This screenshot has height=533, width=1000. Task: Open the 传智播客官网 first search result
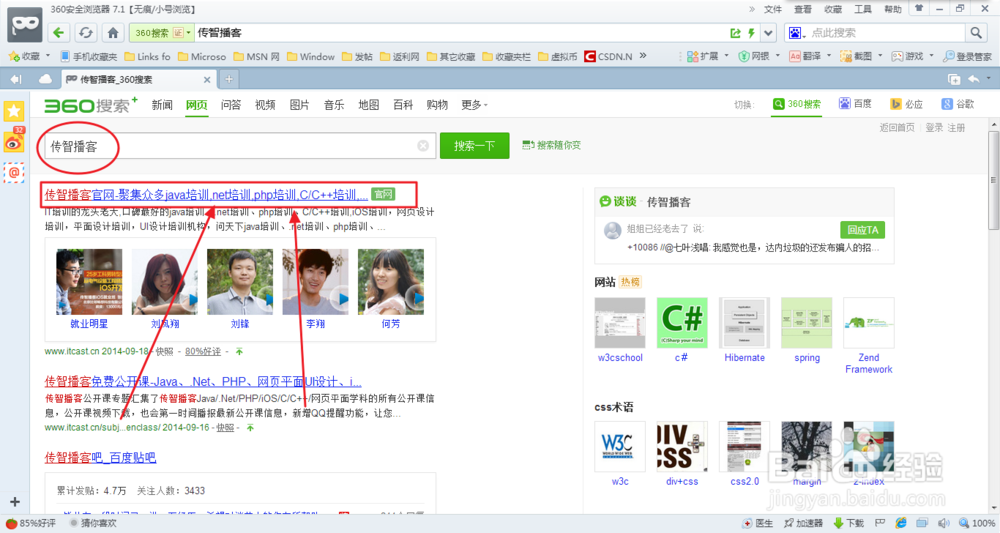(x=206, y=194)
